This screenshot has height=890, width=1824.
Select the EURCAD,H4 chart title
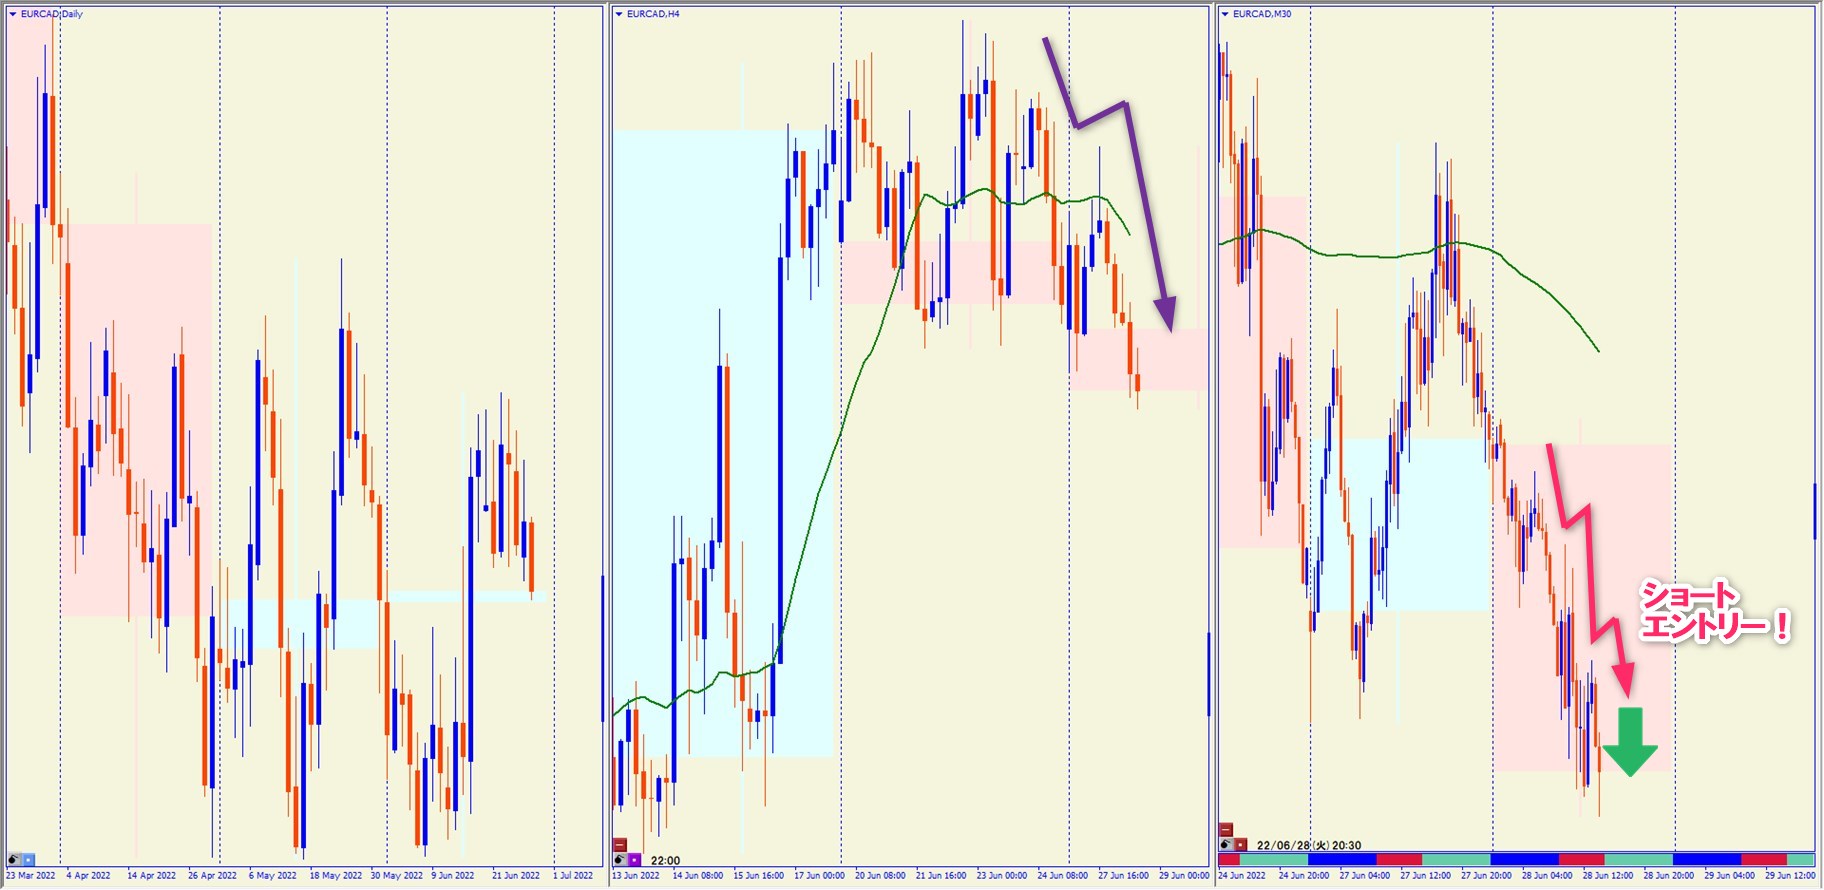click(x=653, y=14)
